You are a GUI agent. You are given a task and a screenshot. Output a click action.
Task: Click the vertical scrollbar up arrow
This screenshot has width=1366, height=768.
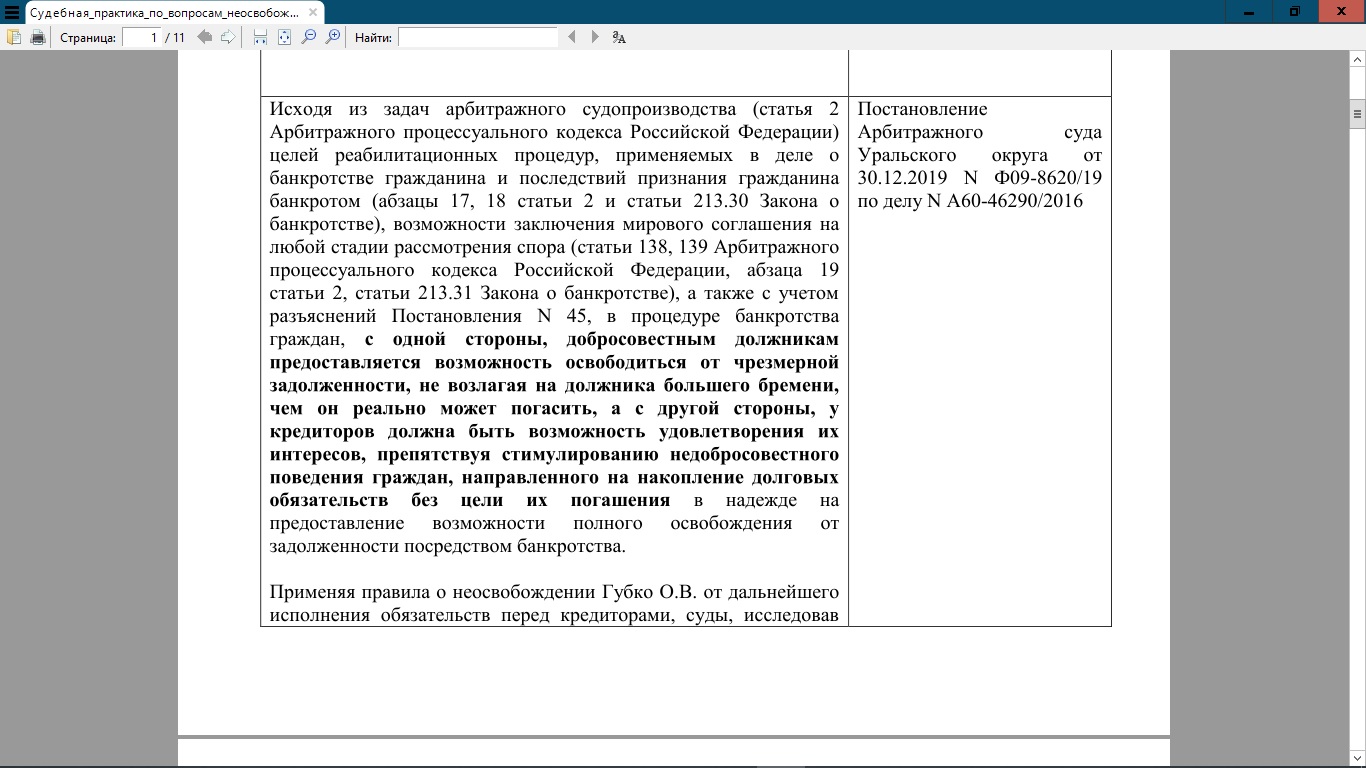pyautogui.click(x=1357, y=58)
